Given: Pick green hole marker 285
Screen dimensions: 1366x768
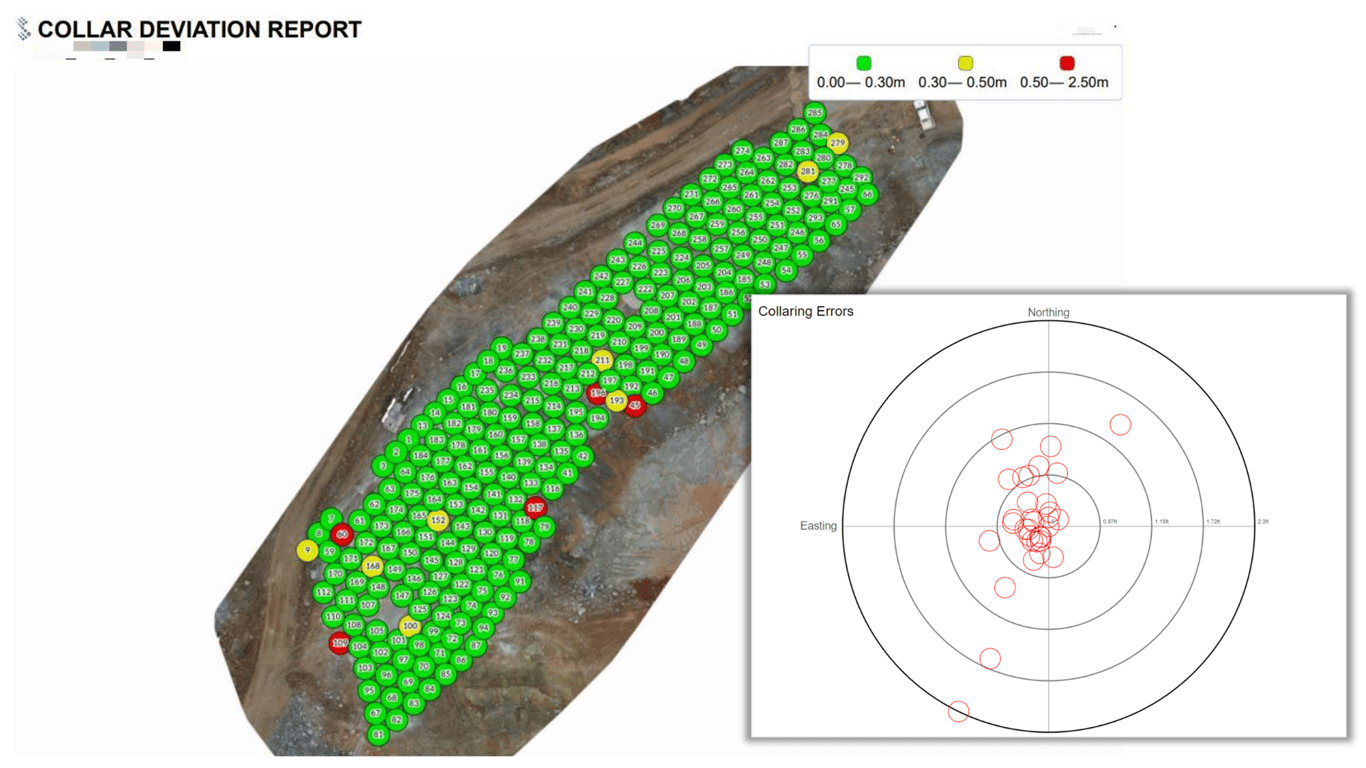Looking at the screenshot, I should tap(815, 113).
